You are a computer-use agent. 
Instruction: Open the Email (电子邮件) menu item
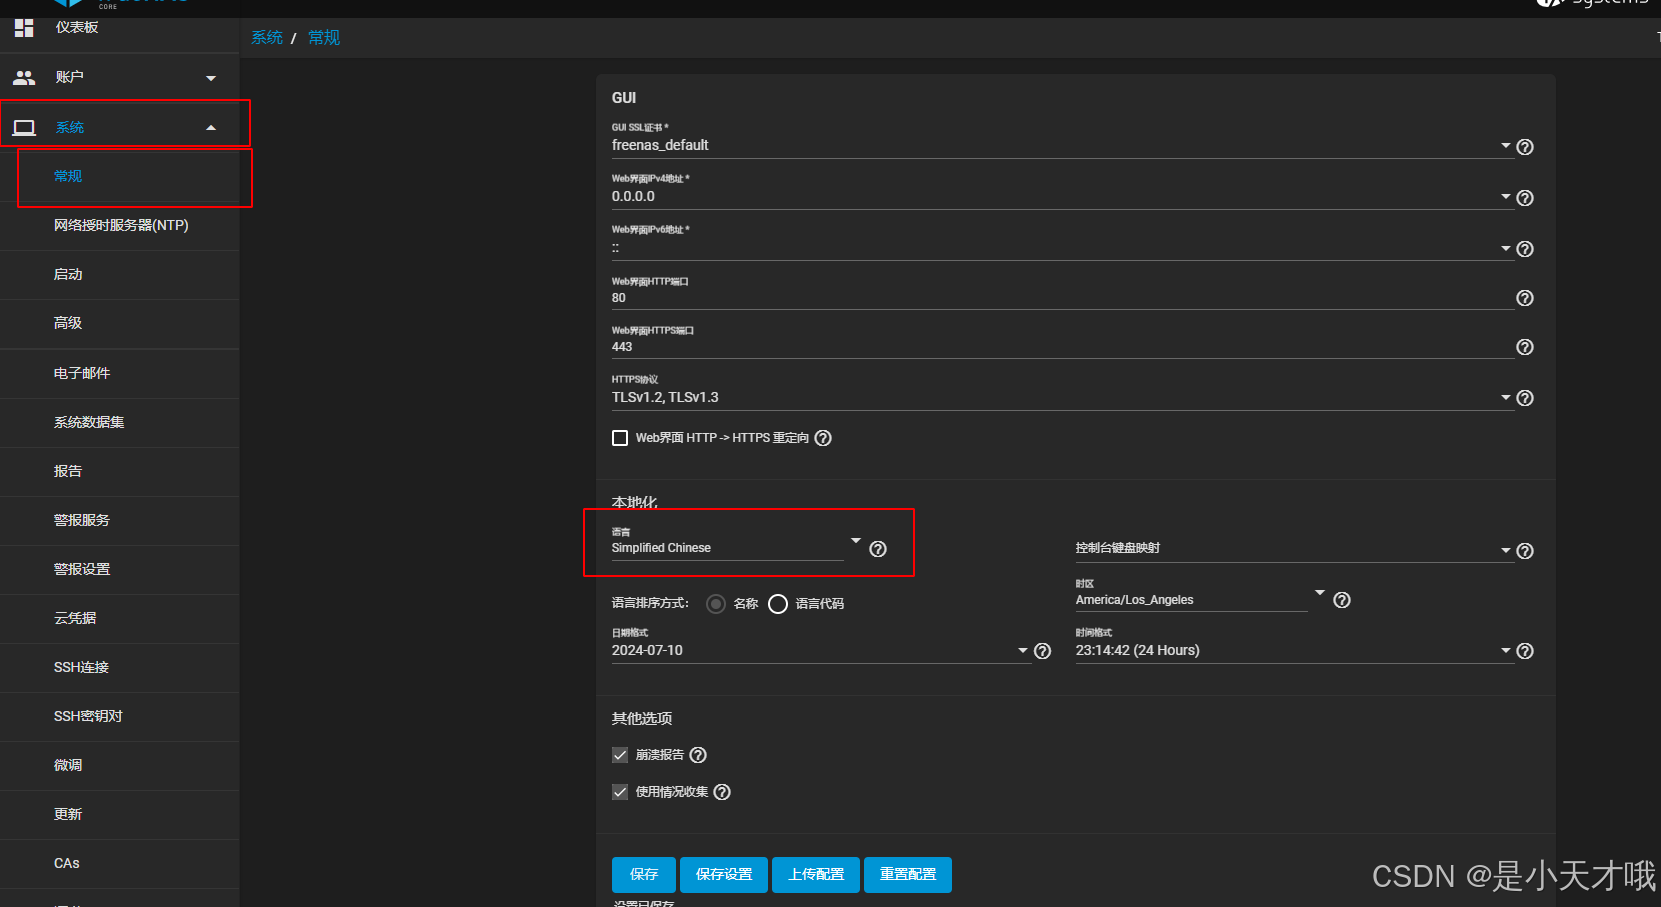tap(120, 373)
